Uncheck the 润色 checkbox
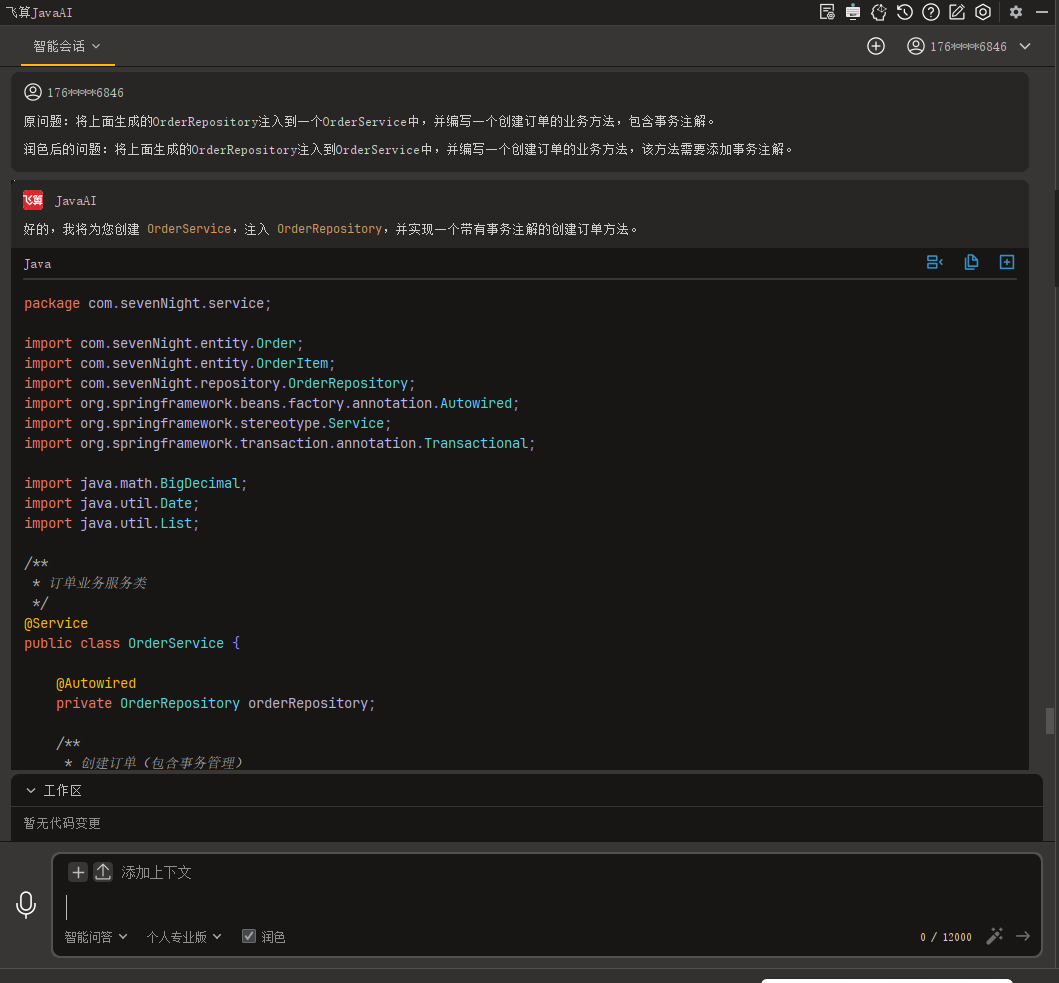Viewport: 1059px width, 983px height. [x=249, y=936]
